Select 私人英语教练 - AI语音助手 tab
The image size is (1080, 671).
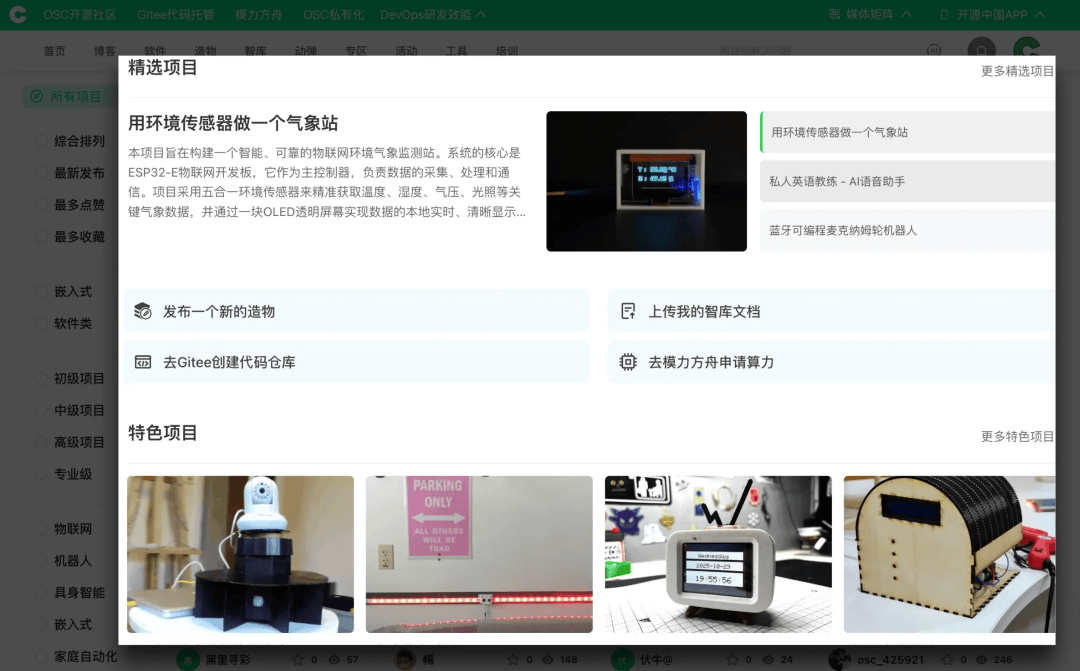pyautogui.click(x=906, y=181)
